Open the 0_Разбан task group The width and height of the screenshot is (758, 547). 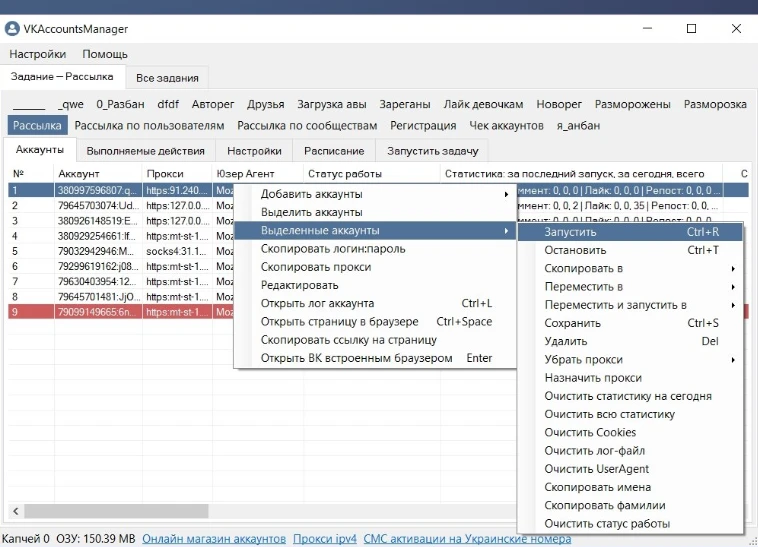click(120, 104)
